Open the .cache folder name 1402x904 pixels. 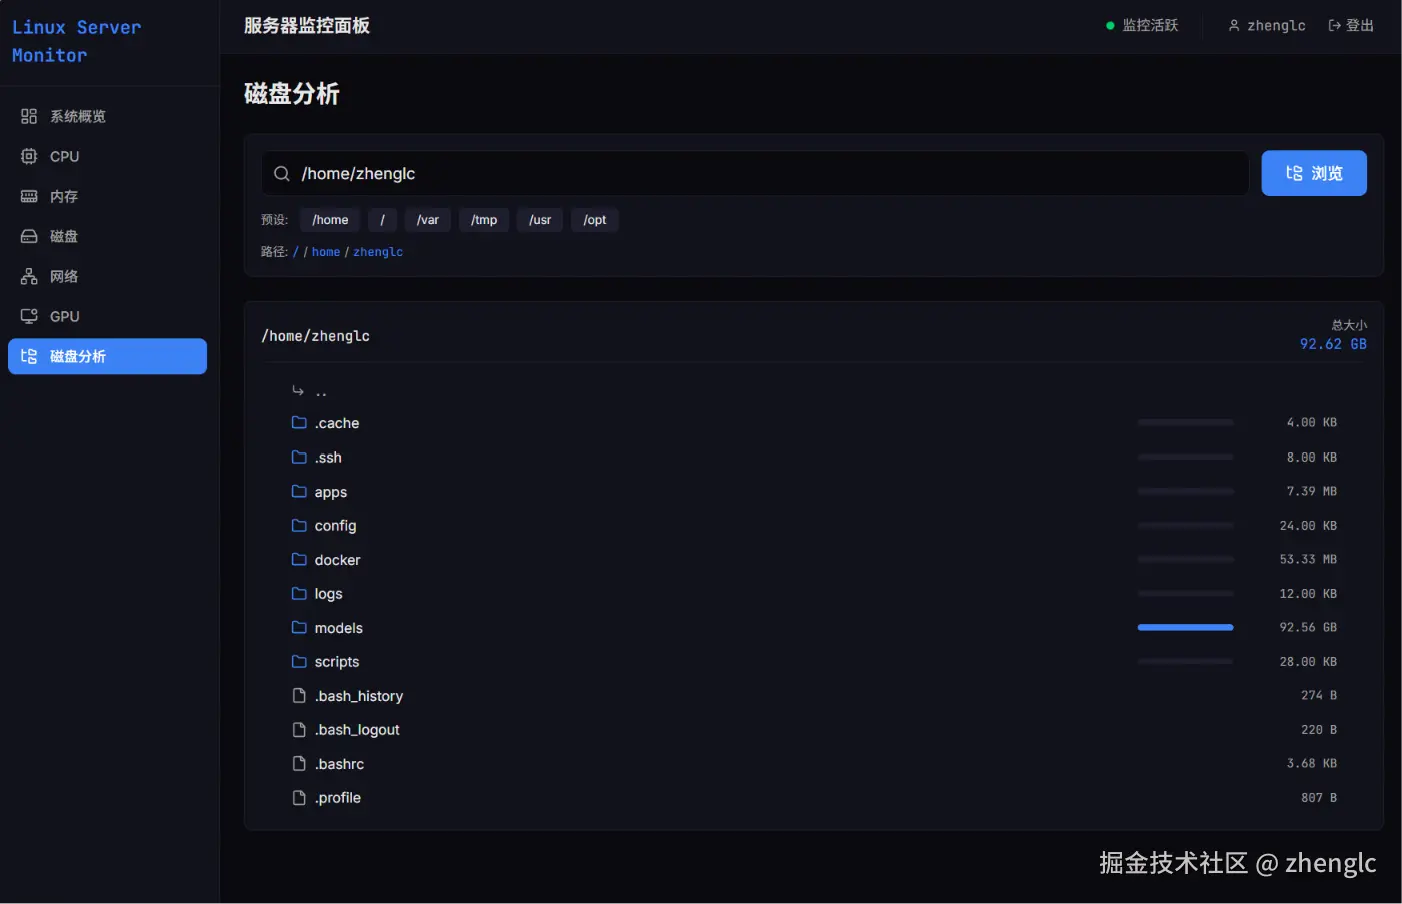tap(337, 423)
